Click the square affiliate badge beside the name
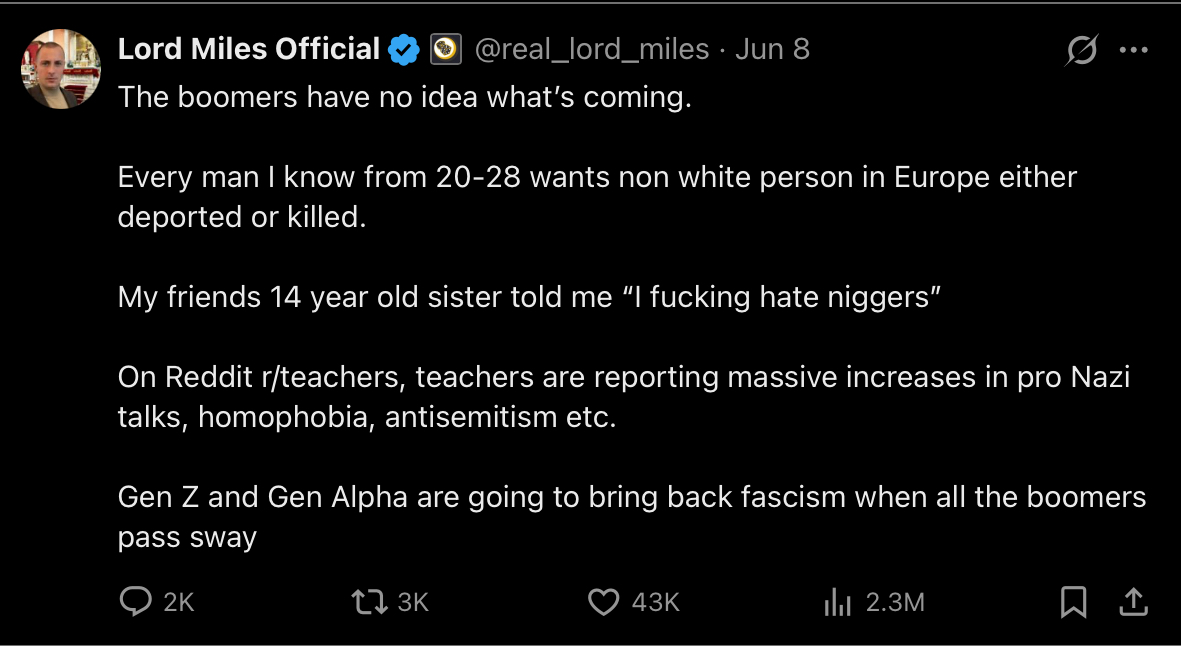The height and width of the screenshot is (646, 1181). 445,50
